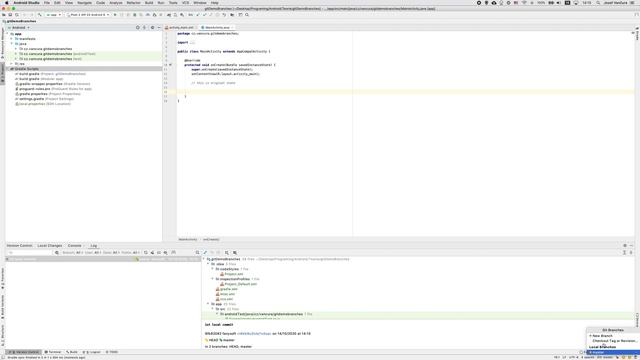Open the Date filter dropdown in log
The height and width of the screenshot is (360, 640).
pos(111,253)
